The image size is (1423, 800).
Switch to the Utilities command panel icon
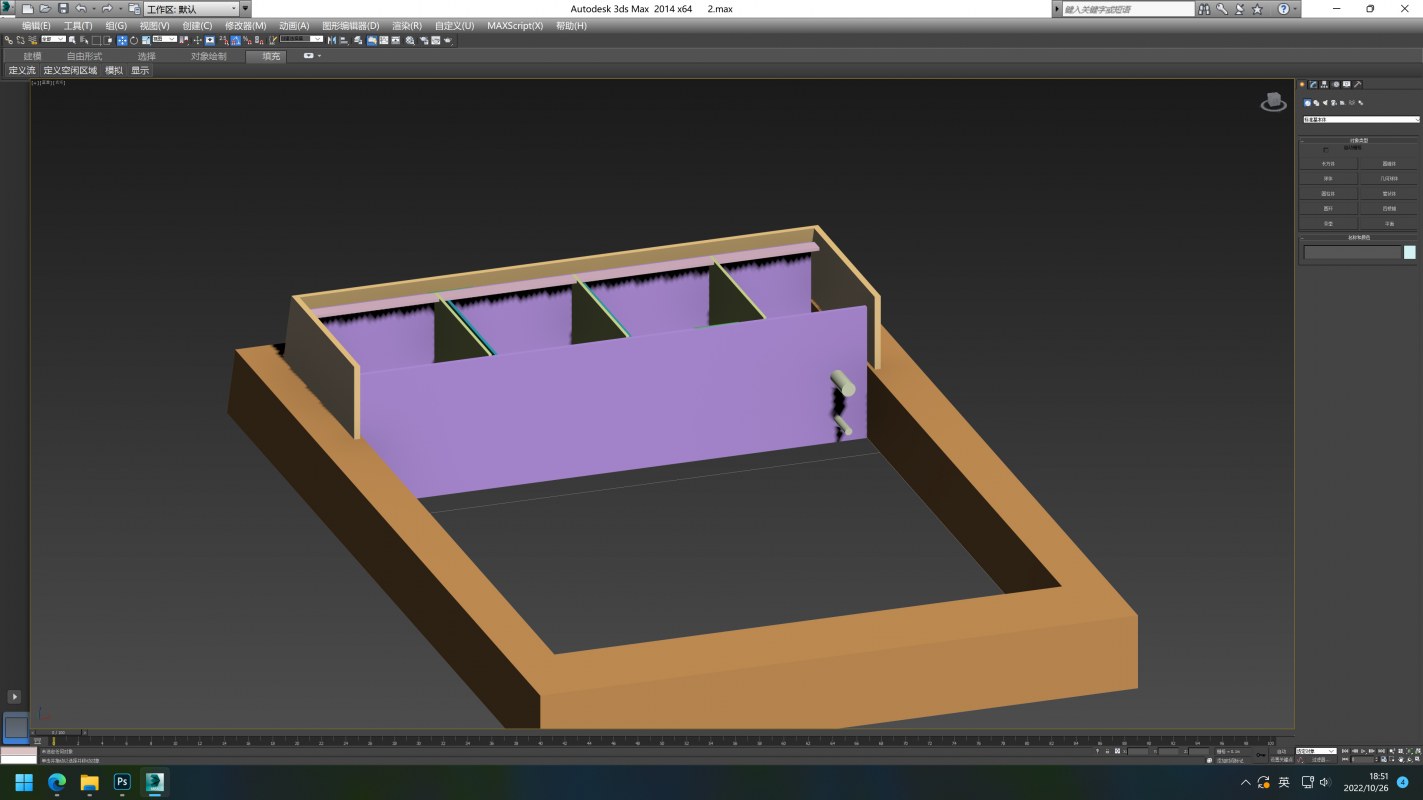(x=1357, y=84)
